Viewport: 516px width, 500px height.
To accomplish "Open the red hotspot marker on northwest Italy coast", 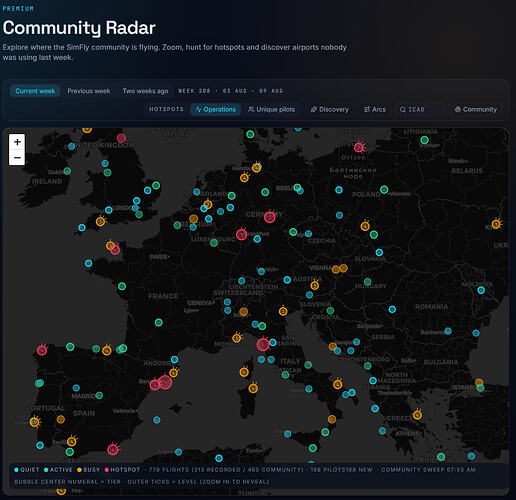I will 263,344.
